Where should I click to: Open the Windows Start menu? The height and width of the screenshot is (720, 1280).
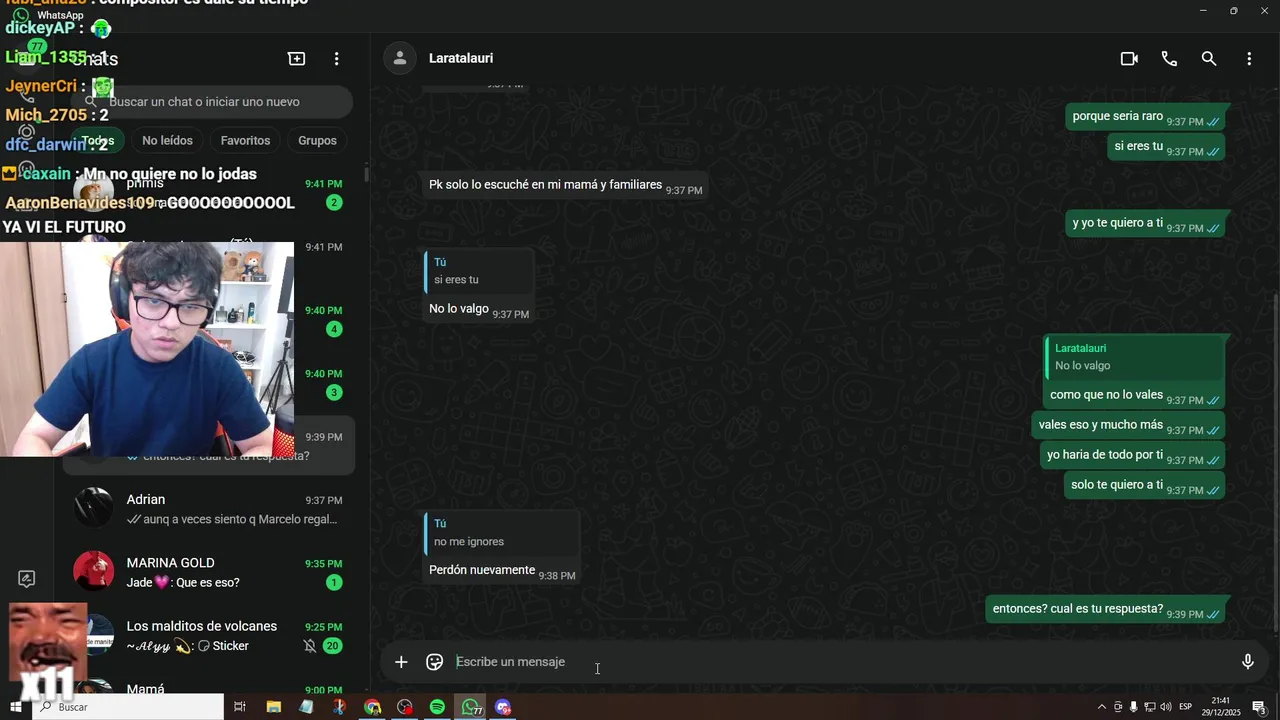coord(16,707)
